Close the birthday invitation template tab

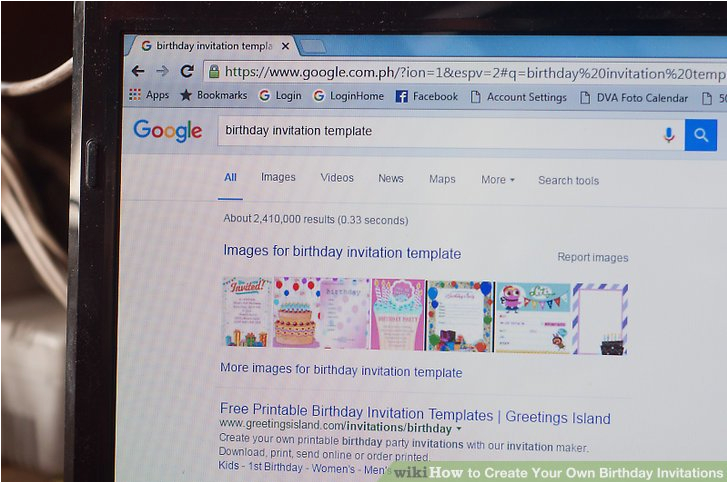coord(286,46)
